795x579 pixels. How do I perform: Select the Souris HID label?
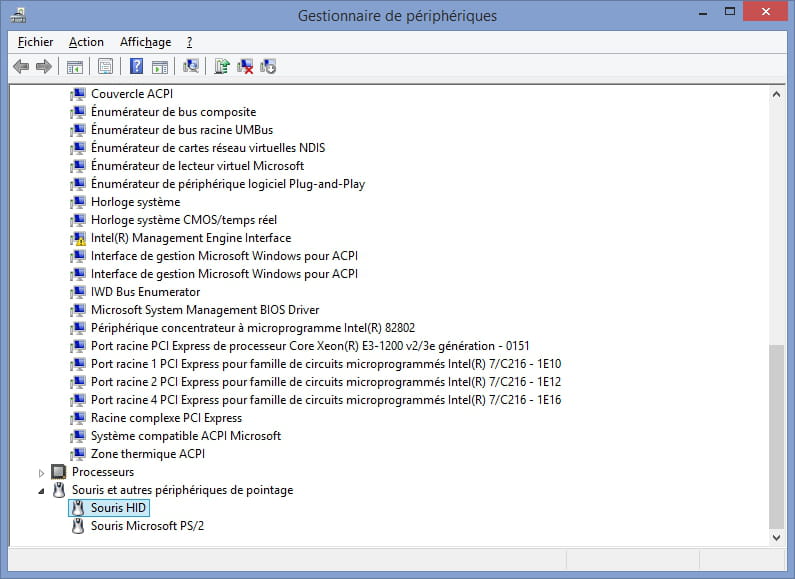click(118, 508)
